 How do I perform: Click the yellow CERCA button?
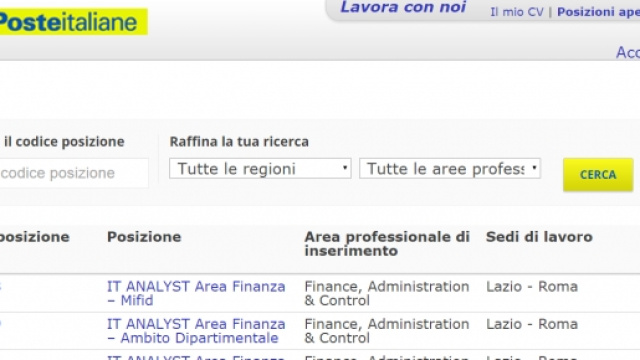598,175
